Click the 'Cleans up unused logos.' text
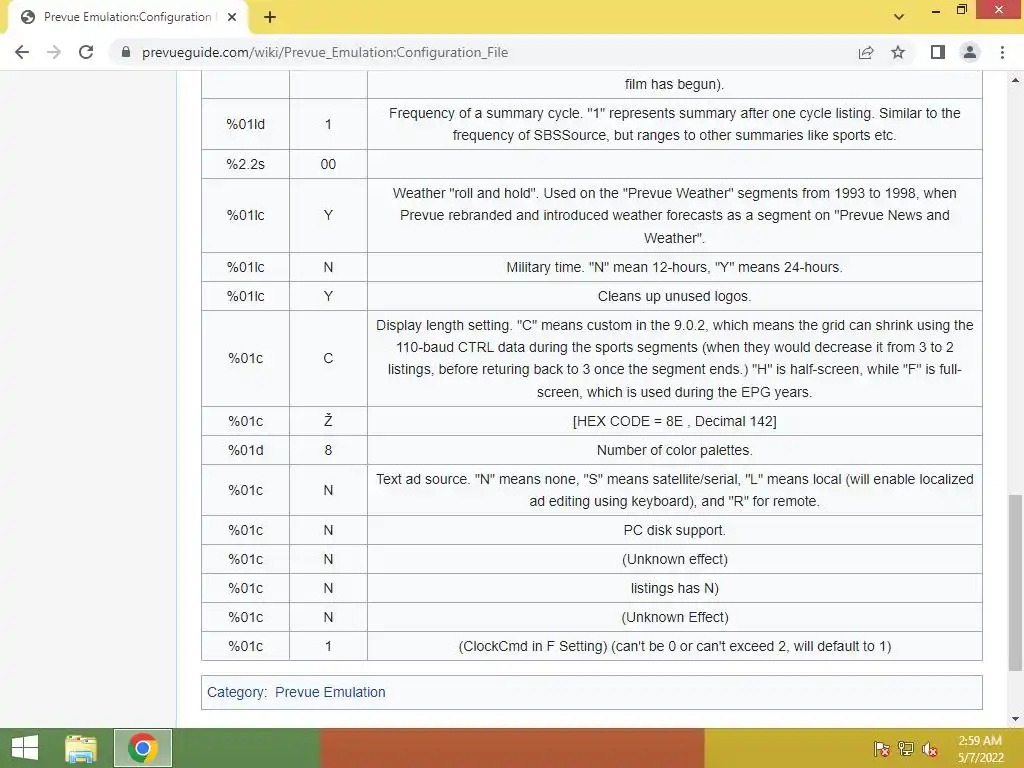 (675, 296)
